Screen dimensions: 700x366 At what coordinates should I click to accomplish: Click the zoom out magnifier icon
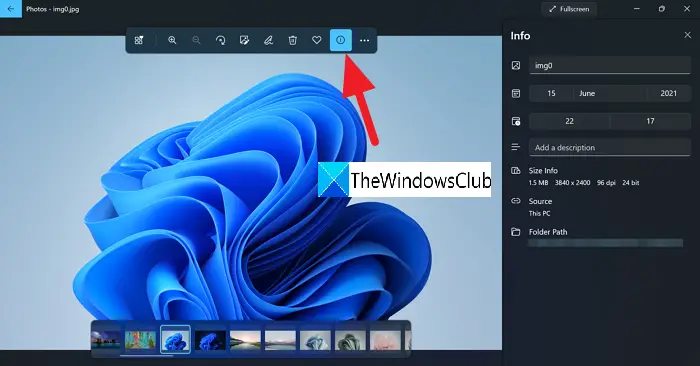pyautogui.click(x=196, y=40)
